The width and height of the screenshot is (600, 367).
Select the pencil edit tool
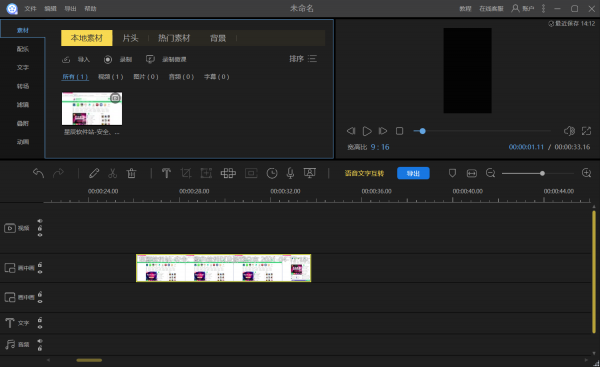click(x=94, y=173)
